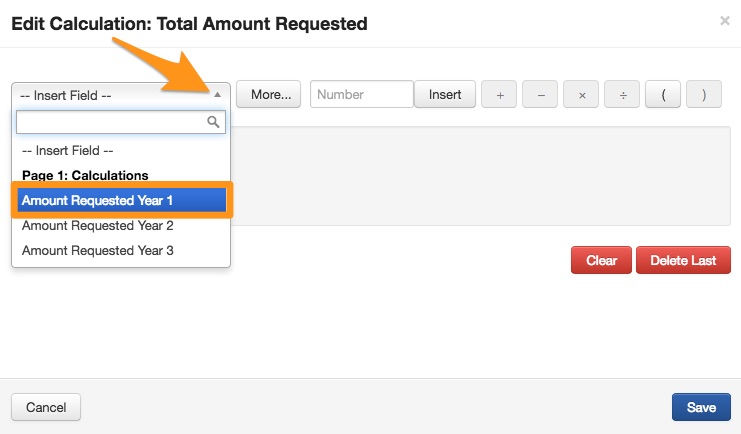741x434 pixels.
Task: Pick Amount Requested Year 3 option
Action: [98, 250]
